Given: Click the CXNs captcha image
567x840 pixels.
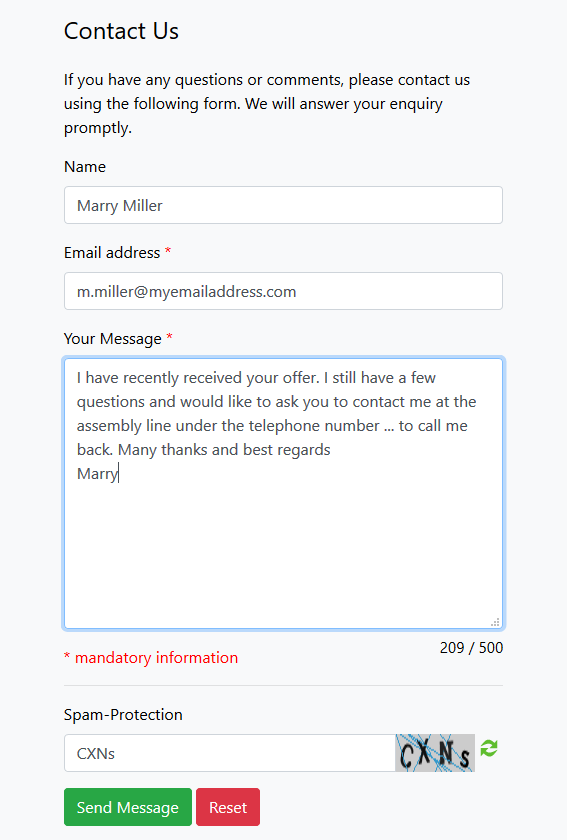Looking at the screenshot, I should click(435, 753).
